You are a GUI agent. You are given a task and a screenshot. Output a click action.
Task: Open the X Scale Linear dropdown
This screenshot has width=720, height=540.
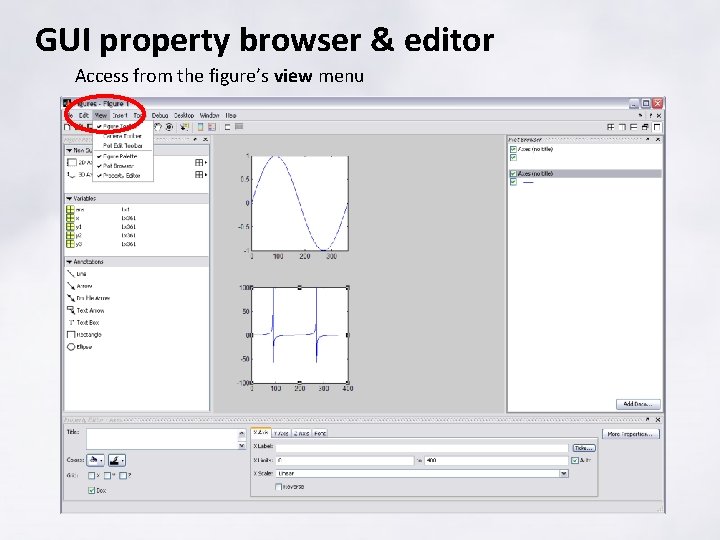(x=564, y=473)
